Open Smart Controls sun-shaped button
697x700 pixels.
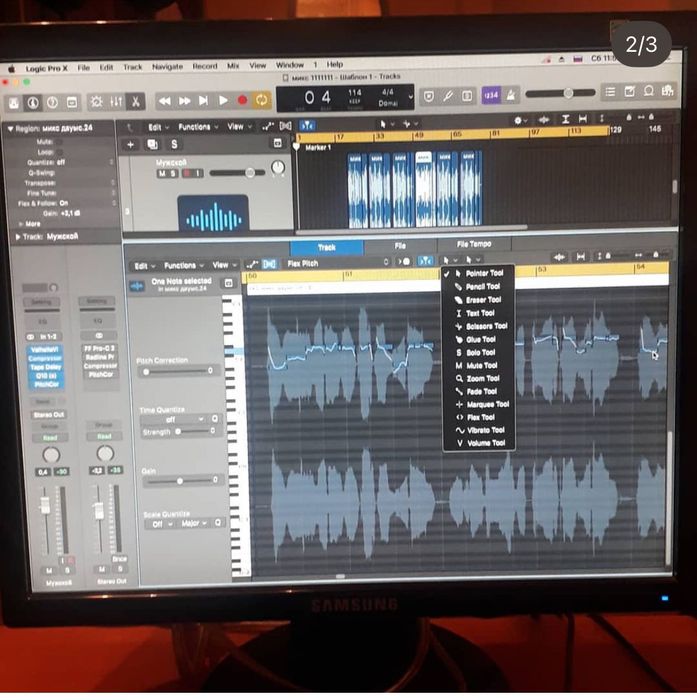pyautogui.click(x=96, y=102)
